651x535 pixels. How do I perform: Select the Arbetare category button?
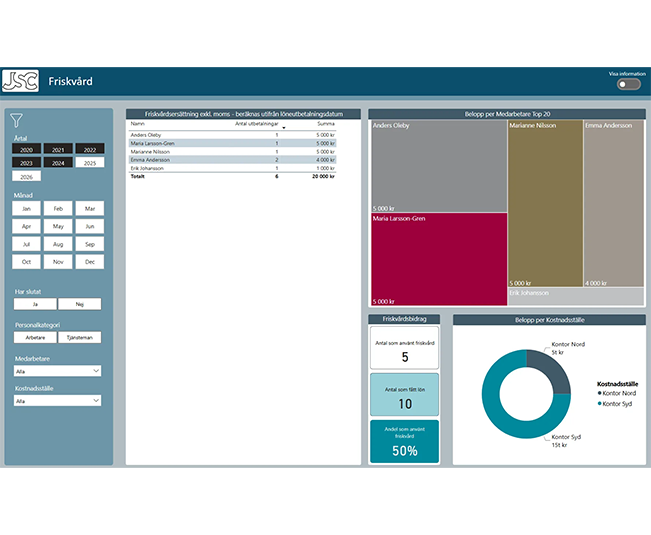coord(35,337)
